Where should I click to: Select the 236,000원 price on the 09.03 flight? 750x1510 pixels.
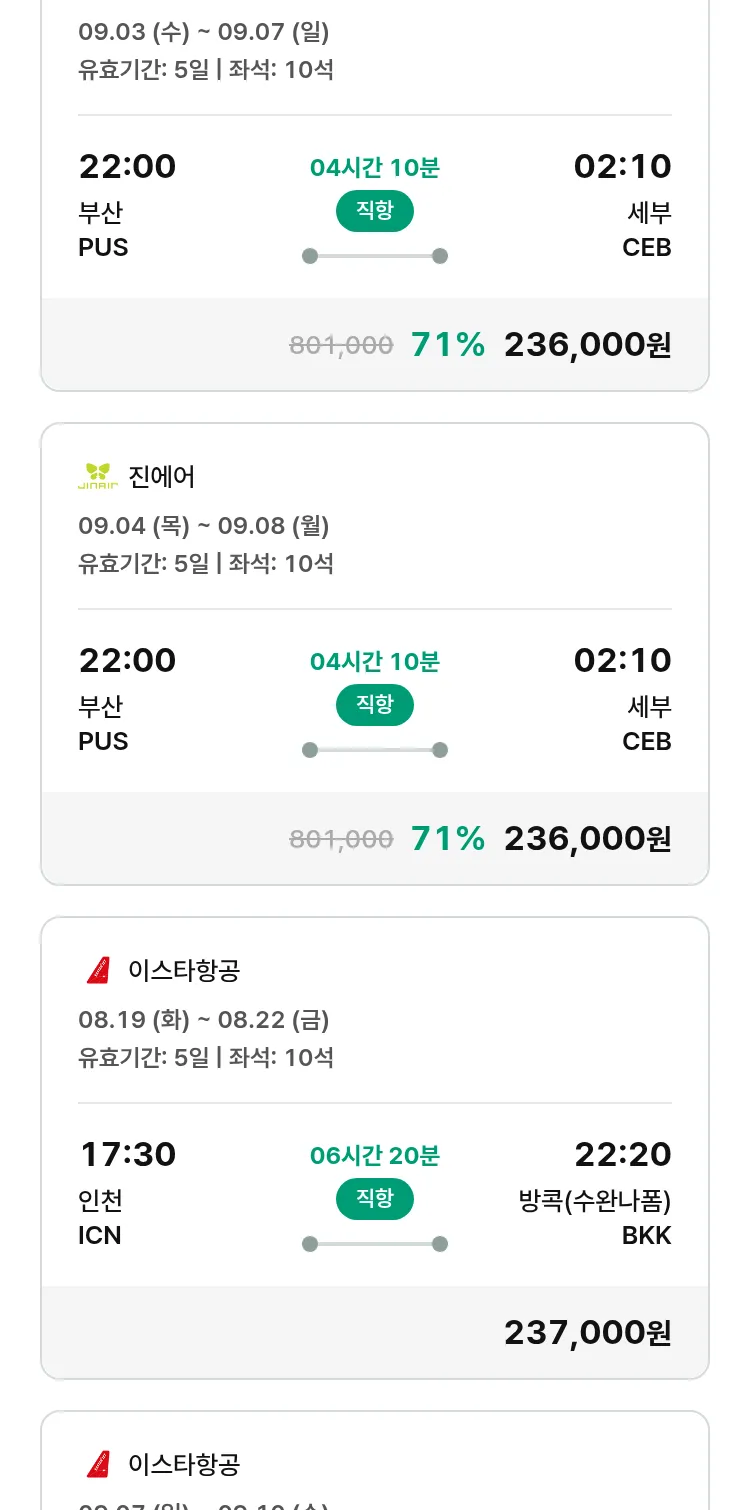[x=587, y=345]
